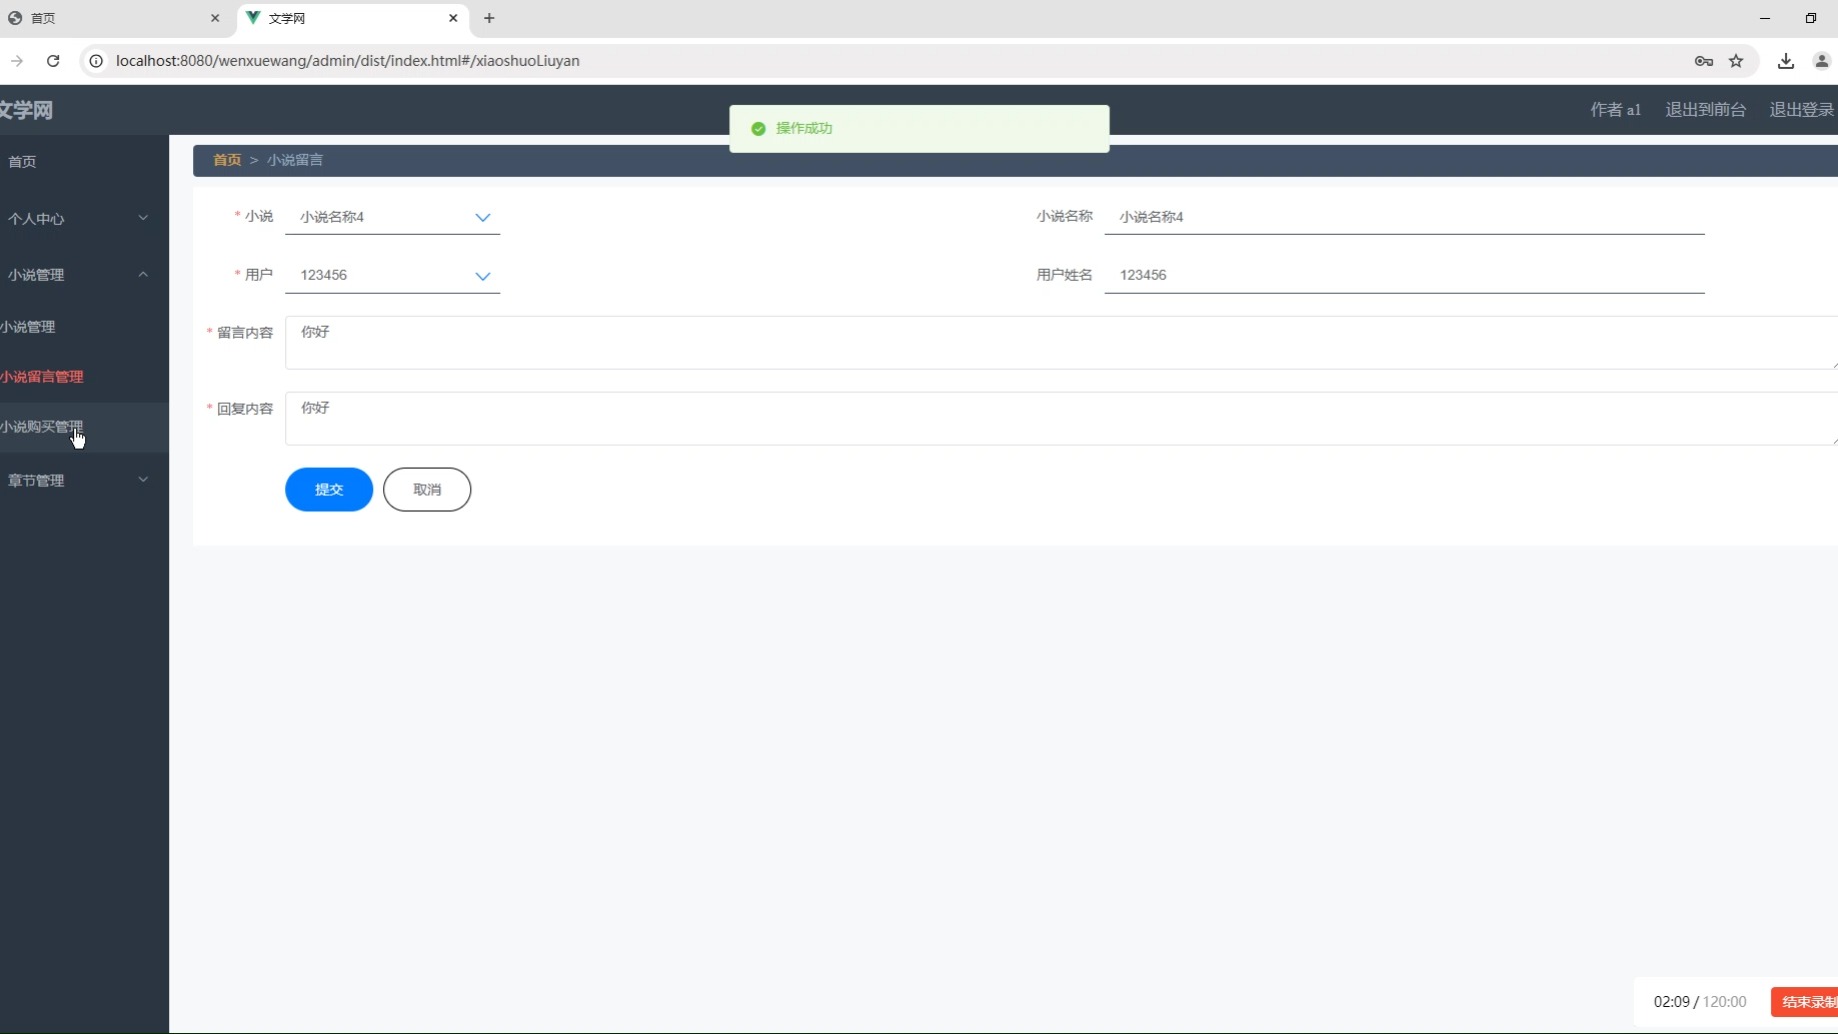Switch to the 文学网 browser tab
The width and height of the screenshot is (1838, 1034).
(353, 18)
